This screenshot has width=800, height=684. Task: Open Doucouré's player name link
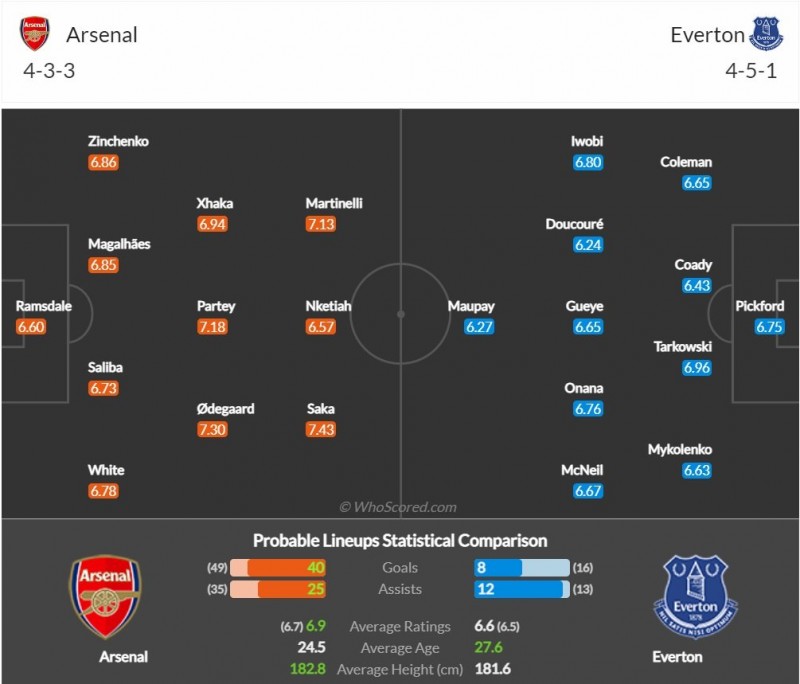[575, 224]
